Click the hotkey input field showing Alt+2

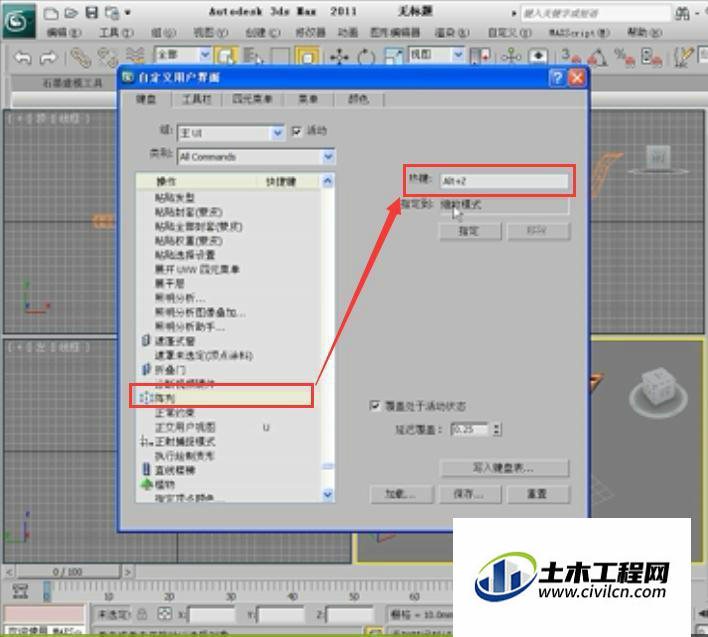click(504, 181)
